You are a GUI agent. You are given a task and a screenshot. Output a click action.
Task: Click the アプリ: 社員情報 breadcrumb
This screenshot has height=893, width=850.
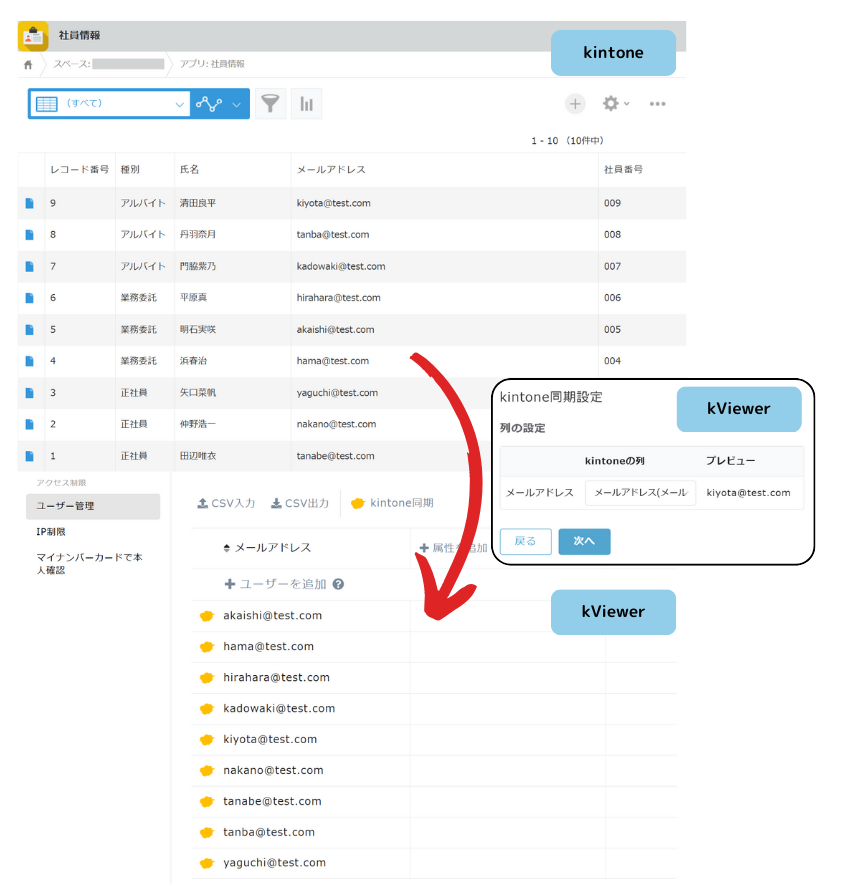coord(212,64)
